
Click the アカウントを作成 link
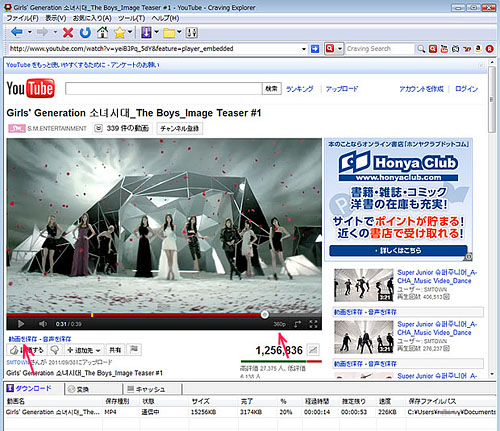coord(421,89)
